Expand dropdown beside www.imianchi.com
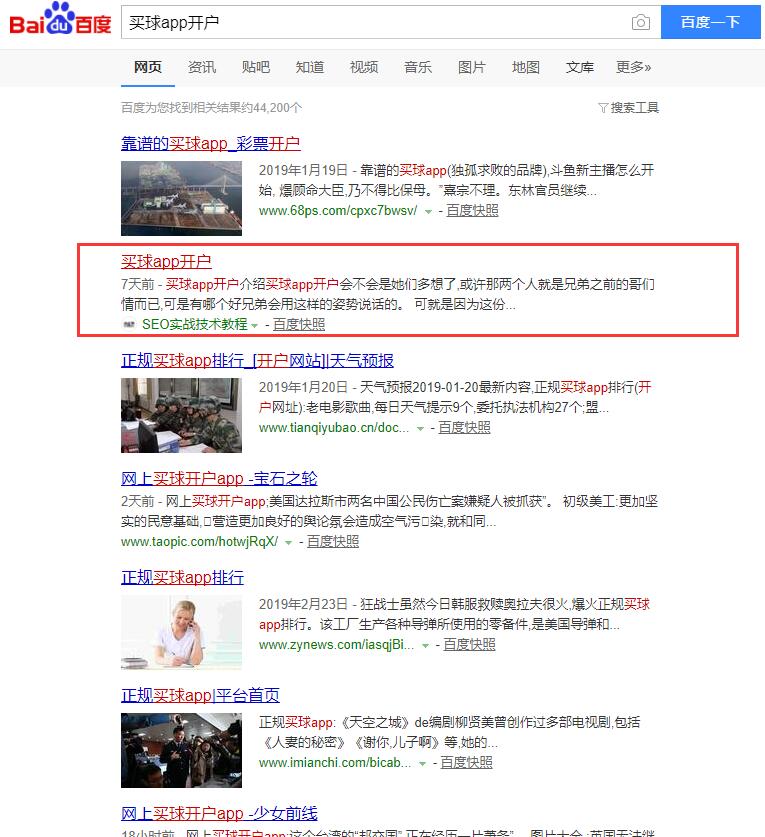765x837 pixels. pos(422,764)
